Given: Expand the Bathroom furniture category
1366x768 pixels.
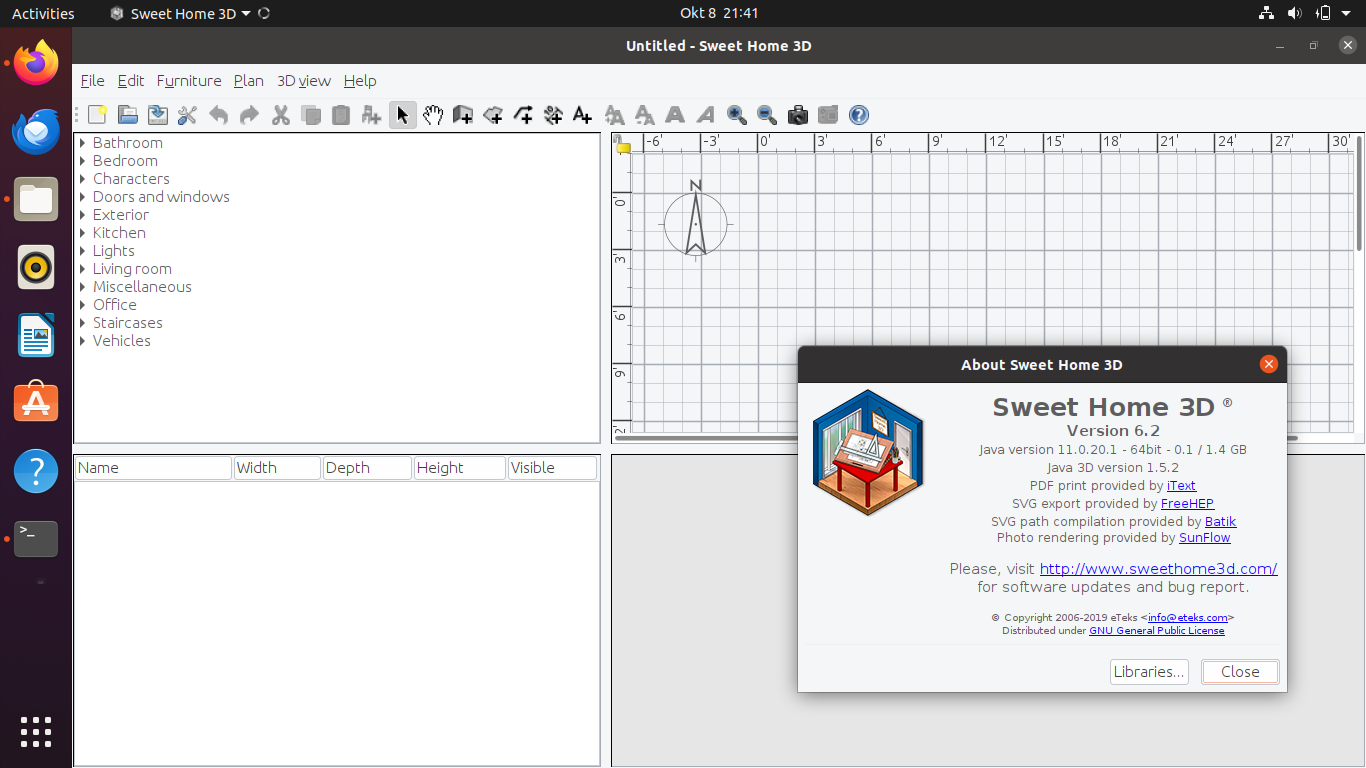Looking at the screenshot, I should 83,143.
